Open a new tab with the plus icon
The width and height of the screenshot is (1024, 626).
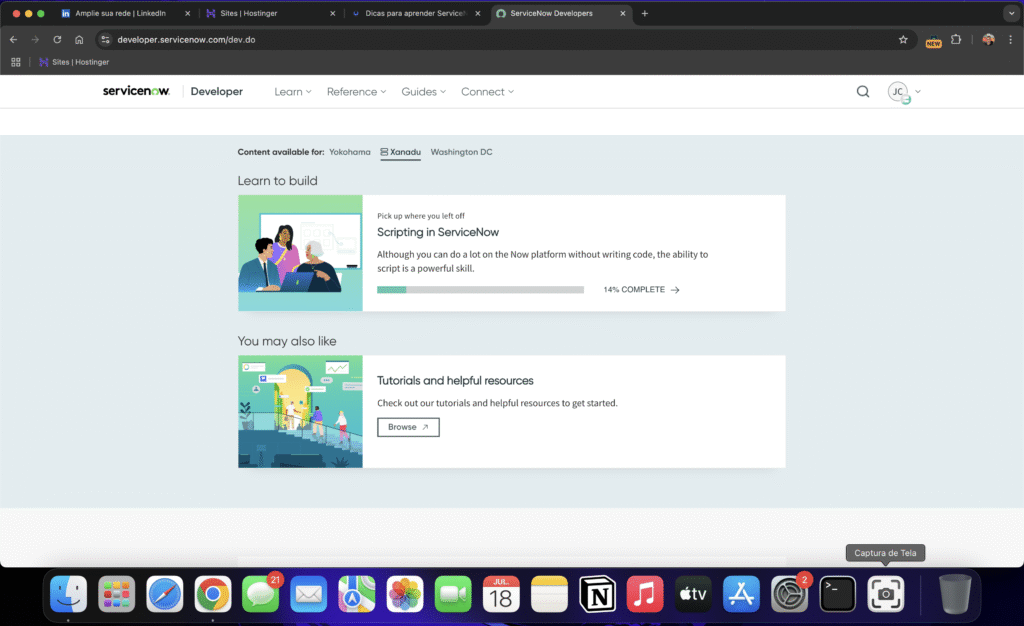pos(645,13)
